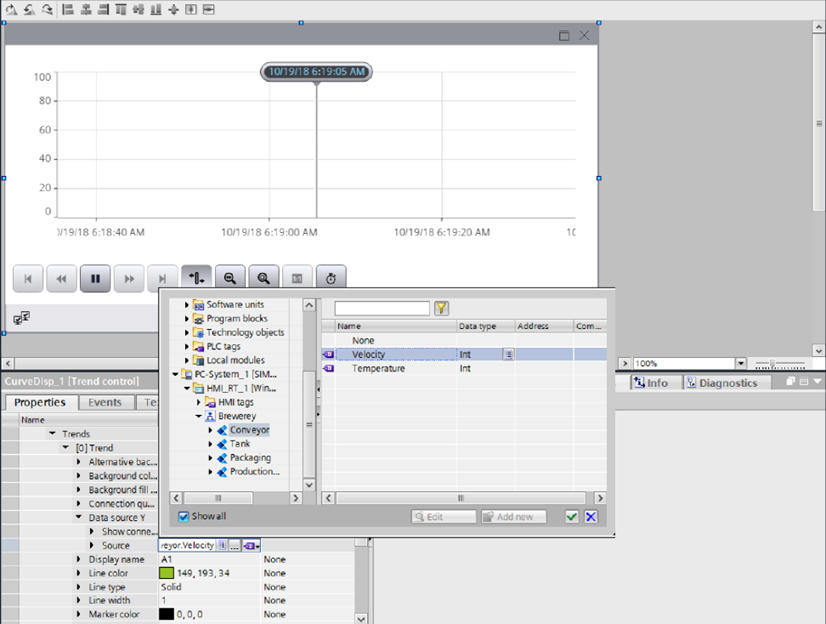The image size is (826, 624).
Task: Confirm selection with green checkmark
Action: [571, 516]
